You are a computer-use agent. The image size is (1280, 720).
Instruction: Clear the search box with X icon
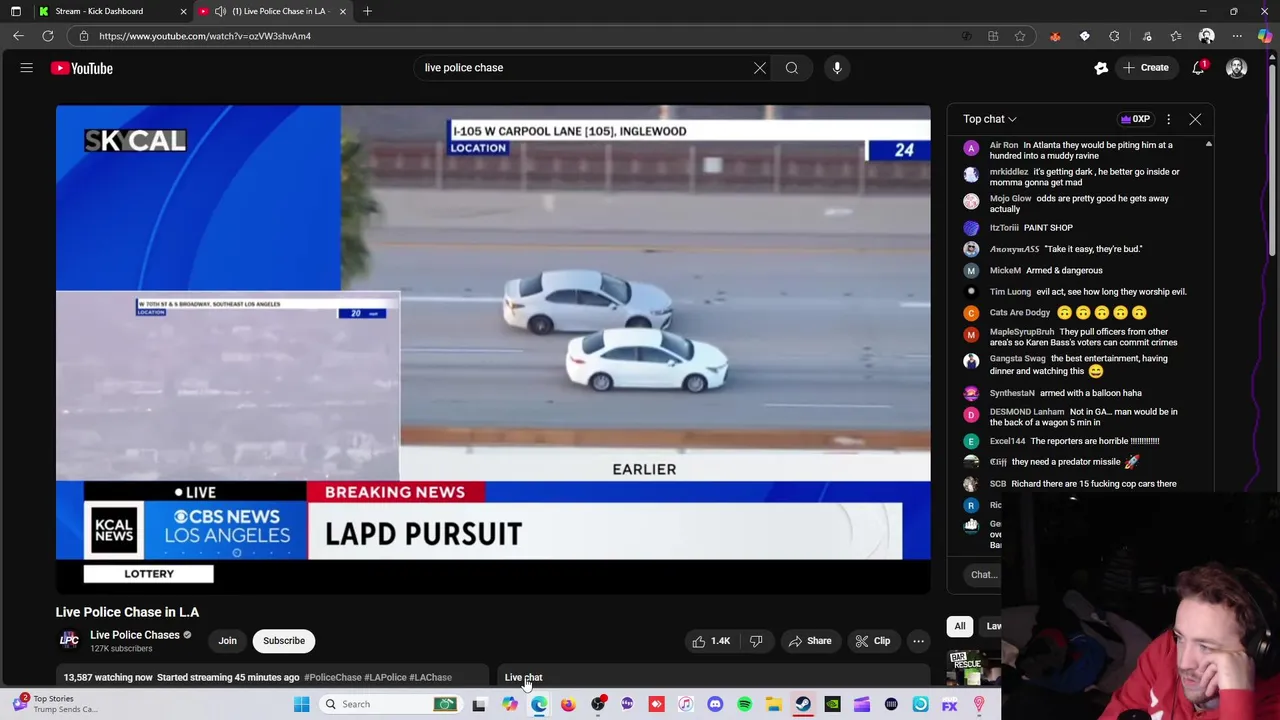(x=760, y=68)
